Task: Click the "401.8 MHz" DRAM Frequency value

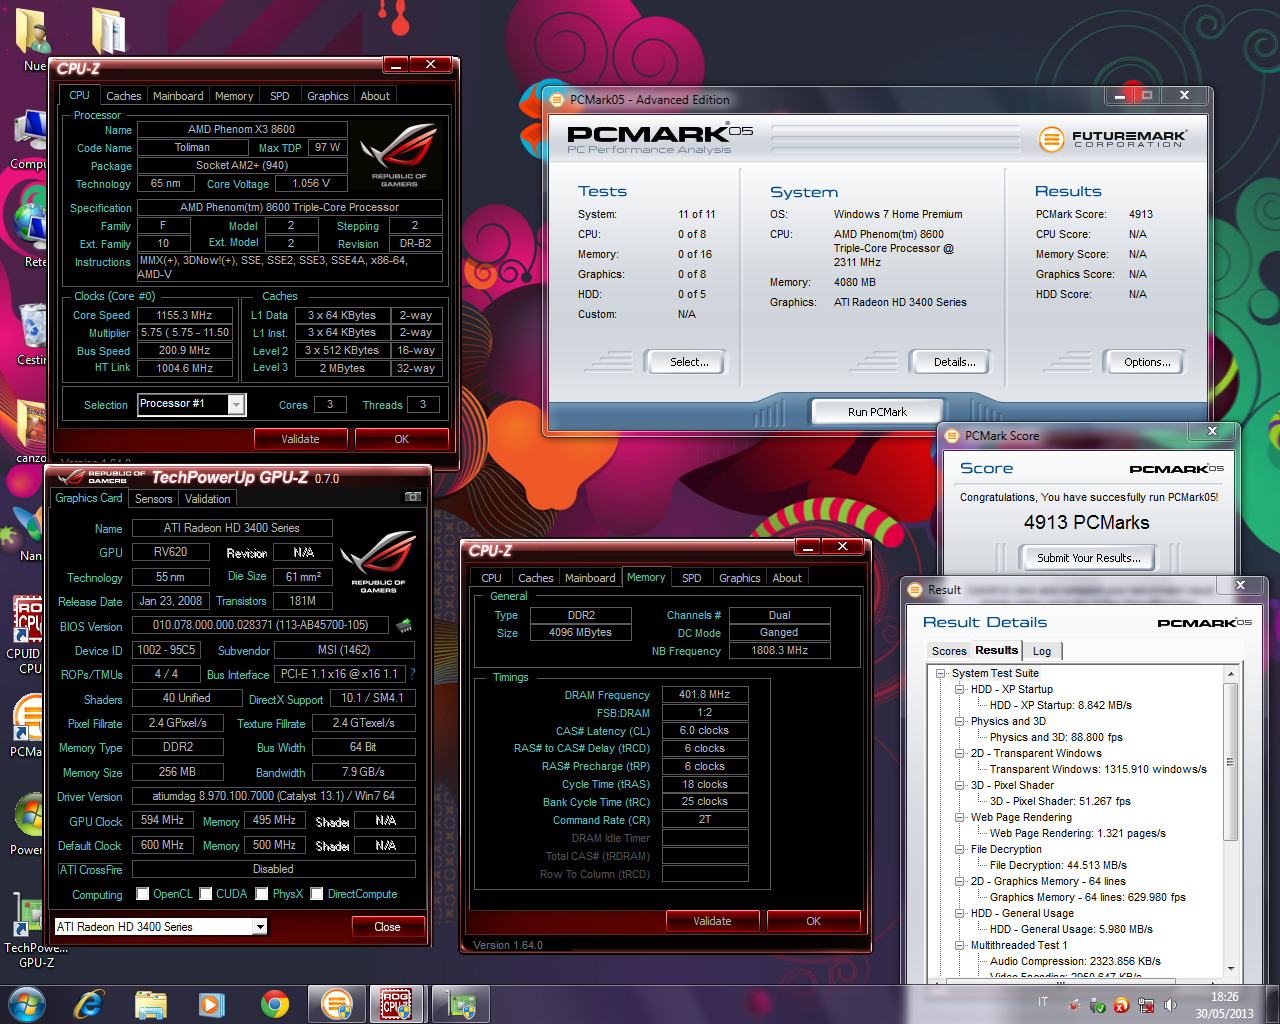Action: click(705, 694)
